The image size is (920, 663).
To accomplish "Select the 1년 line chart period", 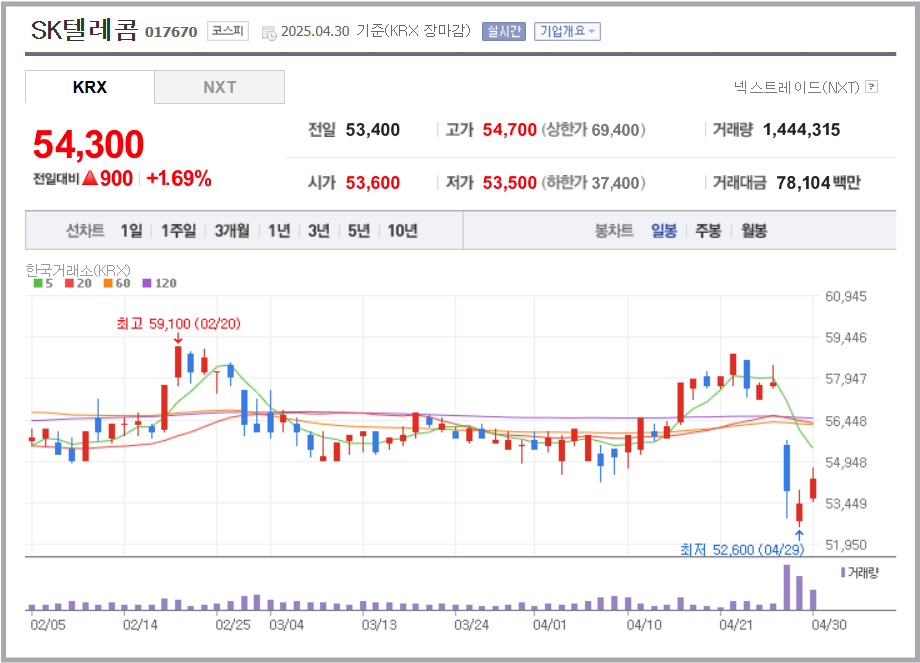I will [x=279, y=231].
